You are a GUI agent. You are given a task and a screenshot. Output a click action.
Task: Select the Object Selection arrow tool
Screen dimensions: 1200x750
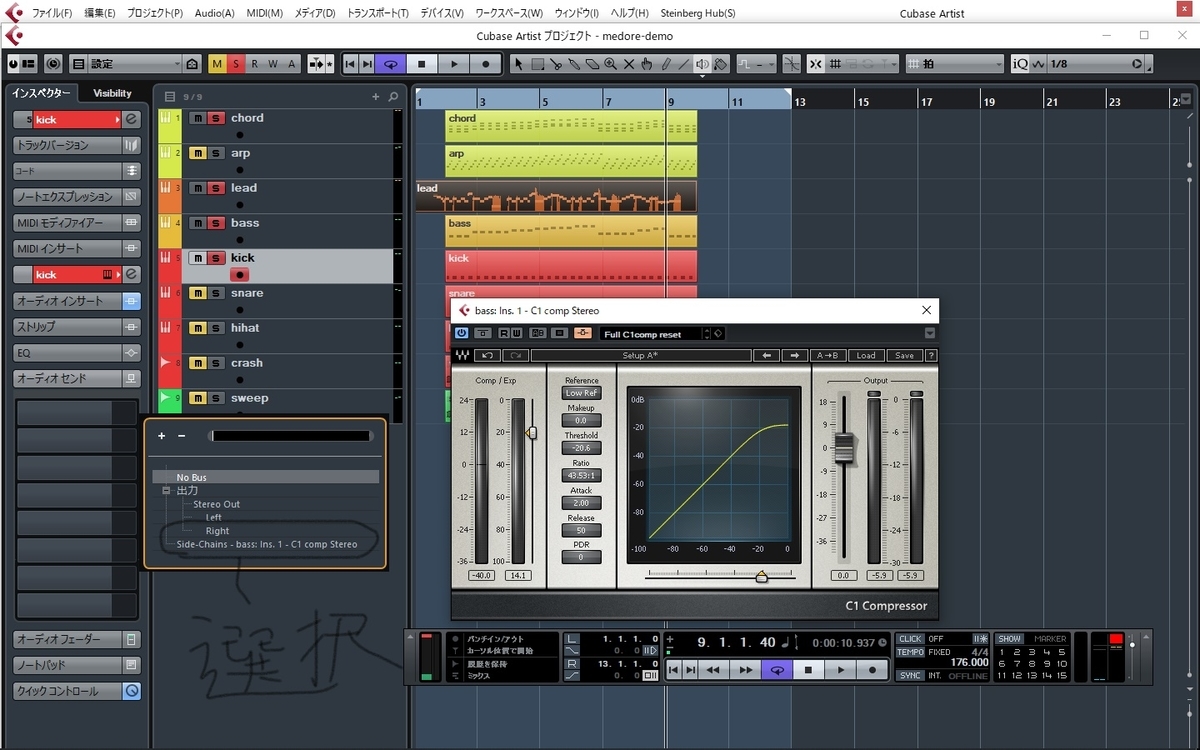click(x=518, y=64)
